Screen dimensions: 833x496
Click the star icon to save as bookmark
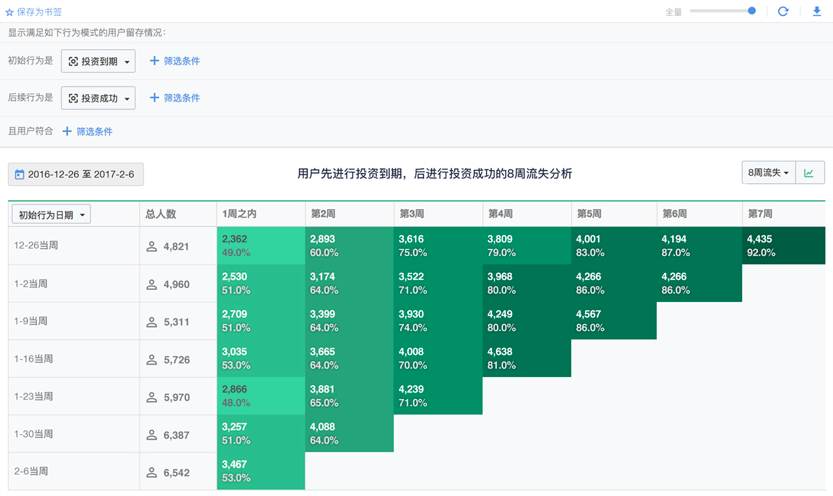coord(10,12)
